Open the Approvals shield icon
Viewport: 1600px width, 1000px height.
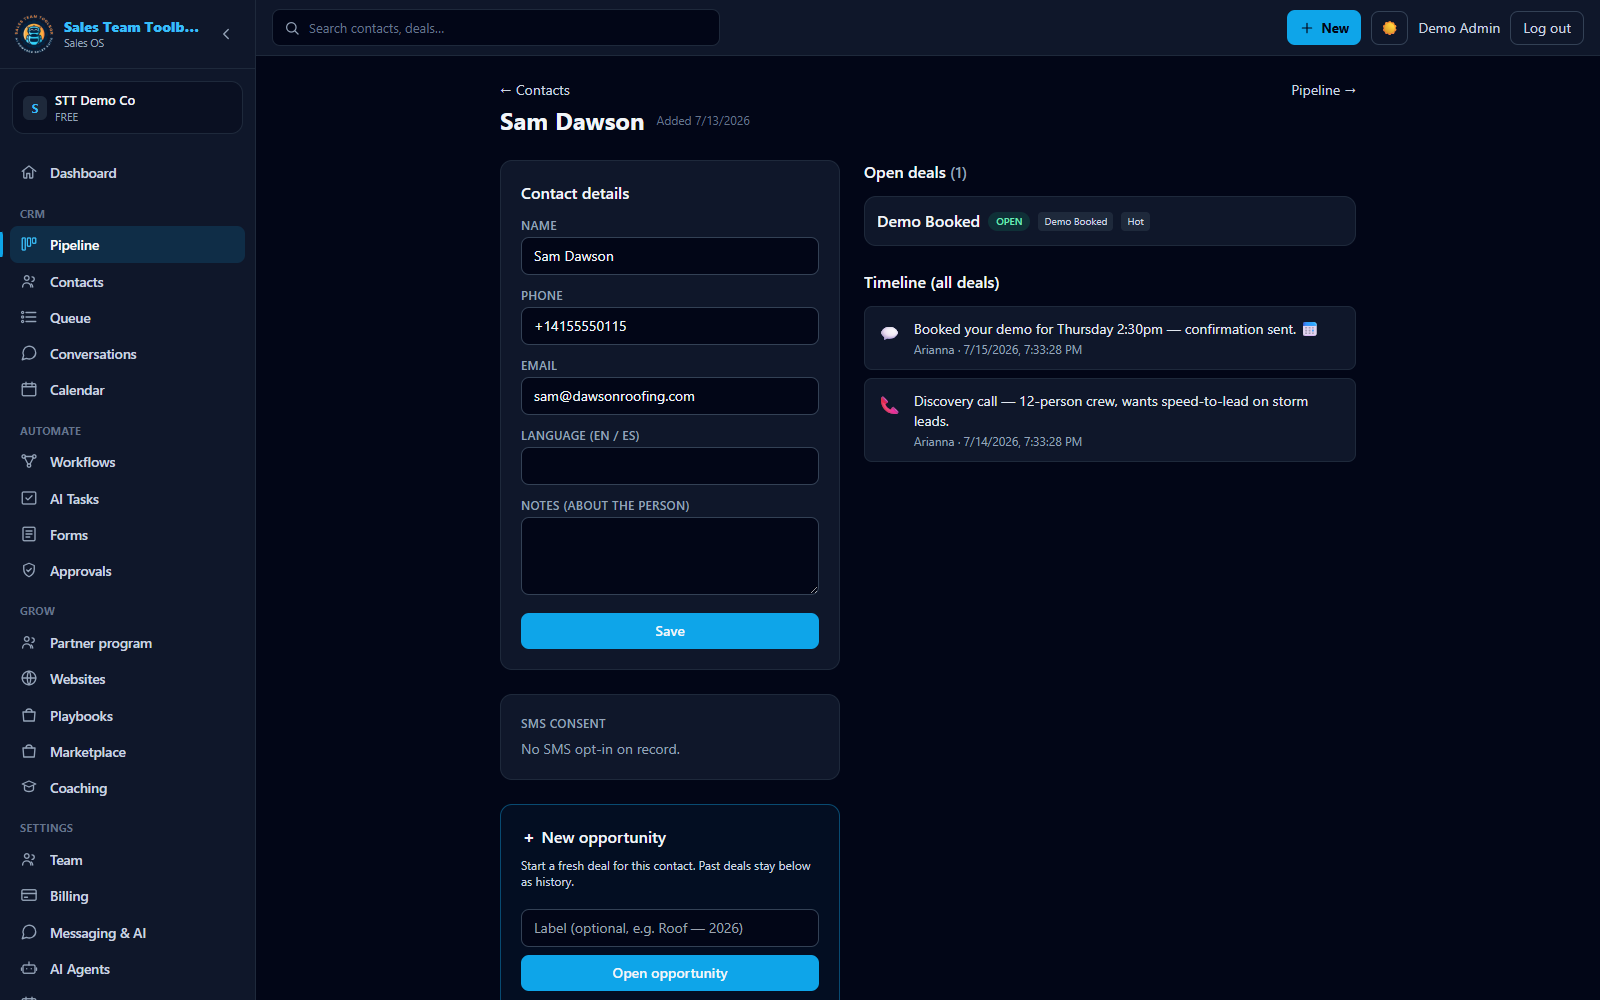(x=29, y=570)
